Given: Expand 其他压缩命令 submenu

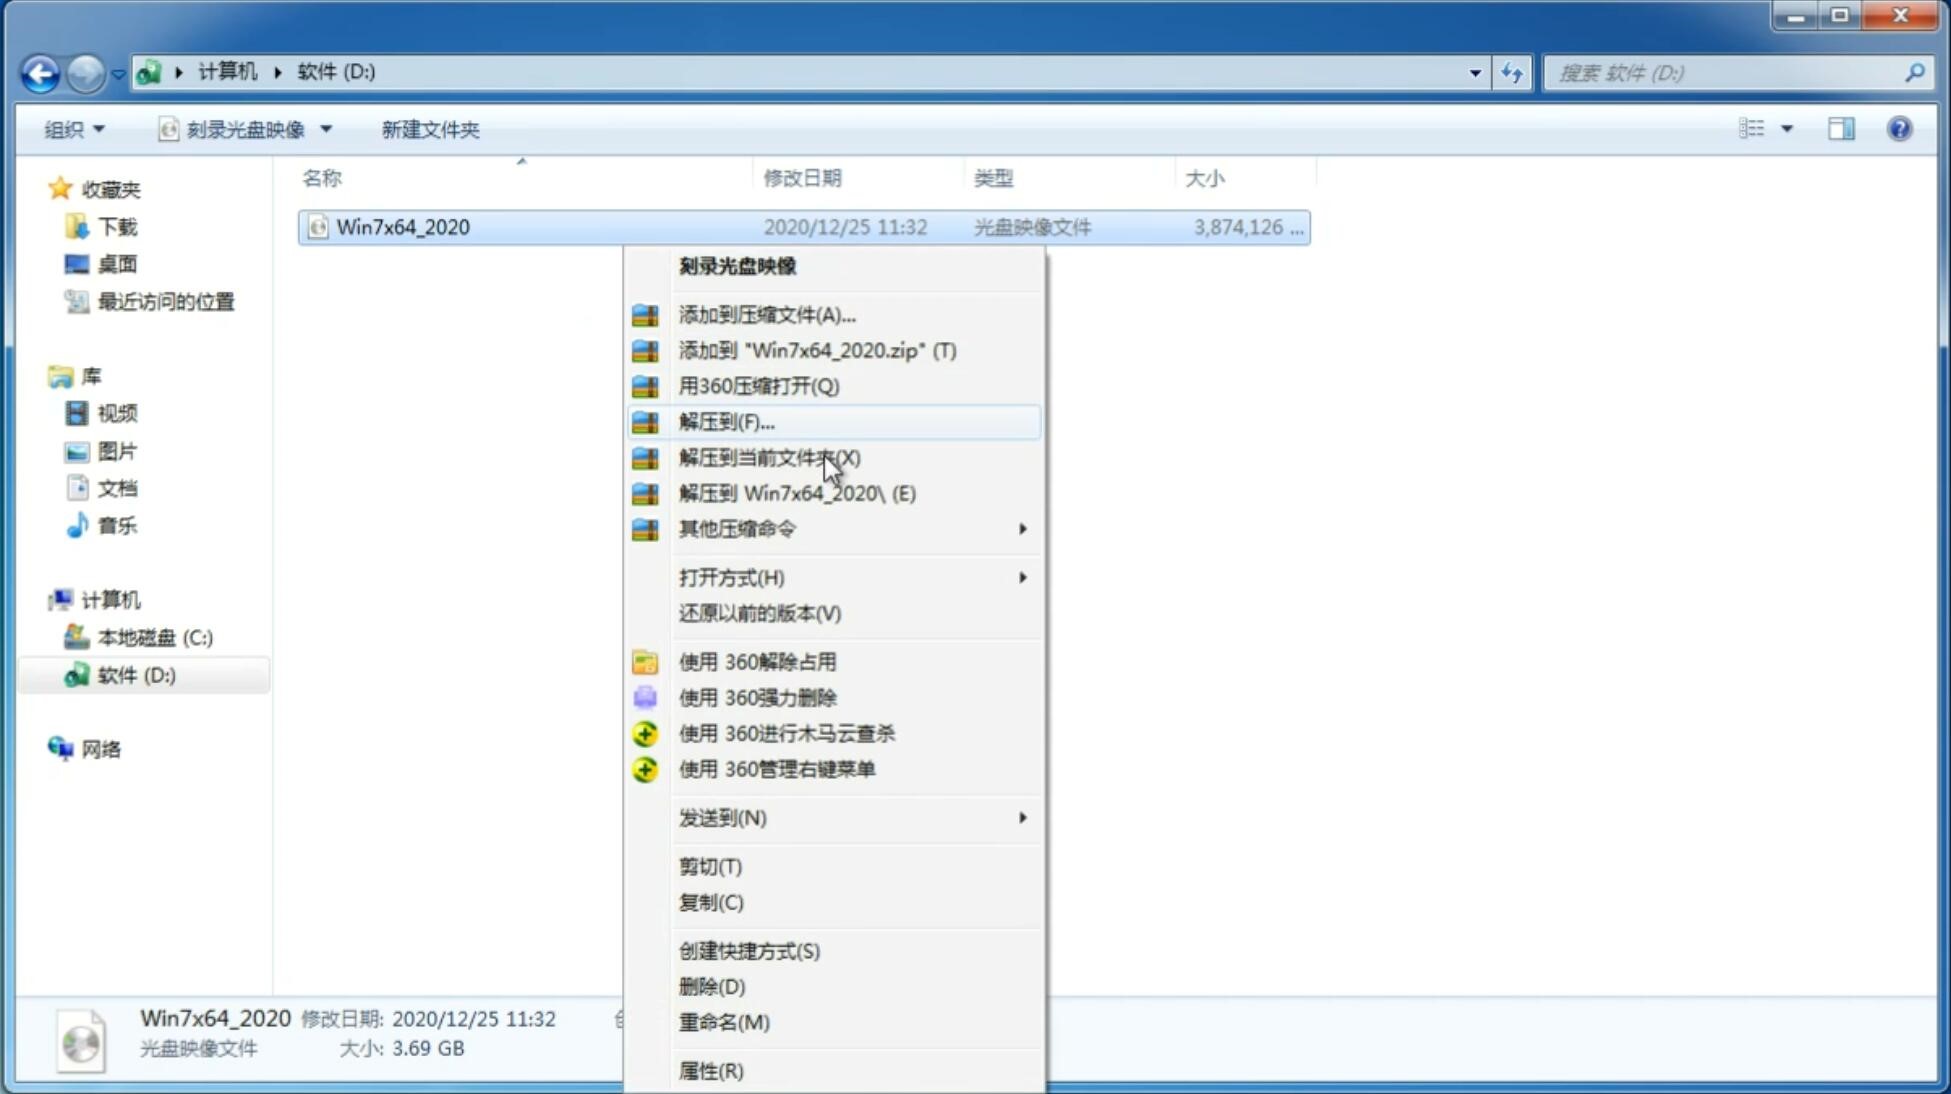Looking at the screenshot, I should (x=852, y=528).
